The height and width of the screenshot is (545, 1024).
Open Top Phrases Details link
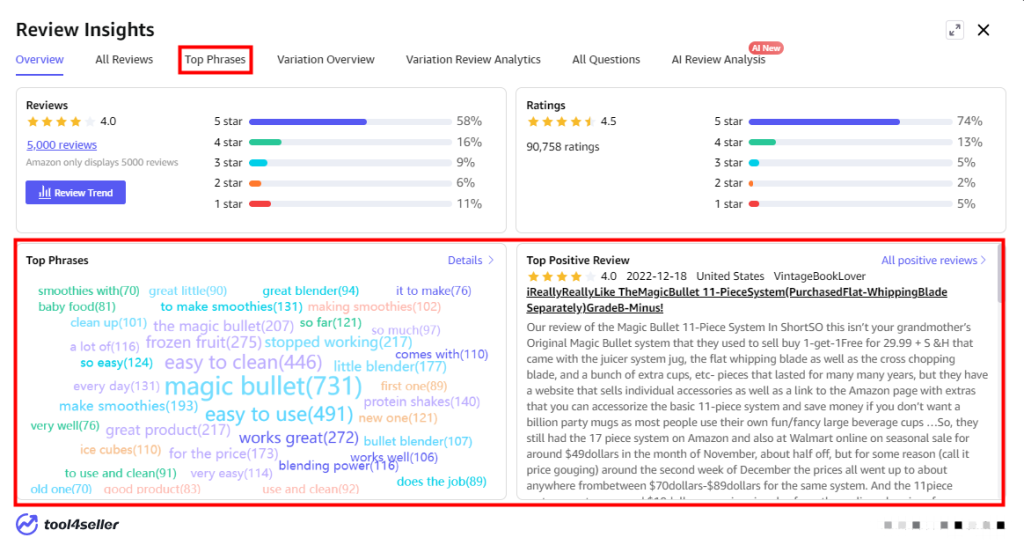(x=465, y=260)
